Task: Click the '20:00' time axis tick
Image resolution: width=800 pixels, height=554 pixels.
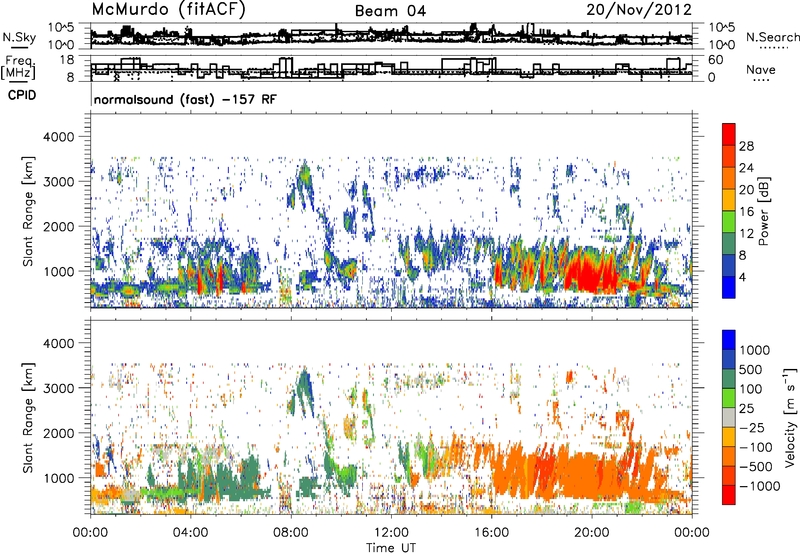Action: 591,533
